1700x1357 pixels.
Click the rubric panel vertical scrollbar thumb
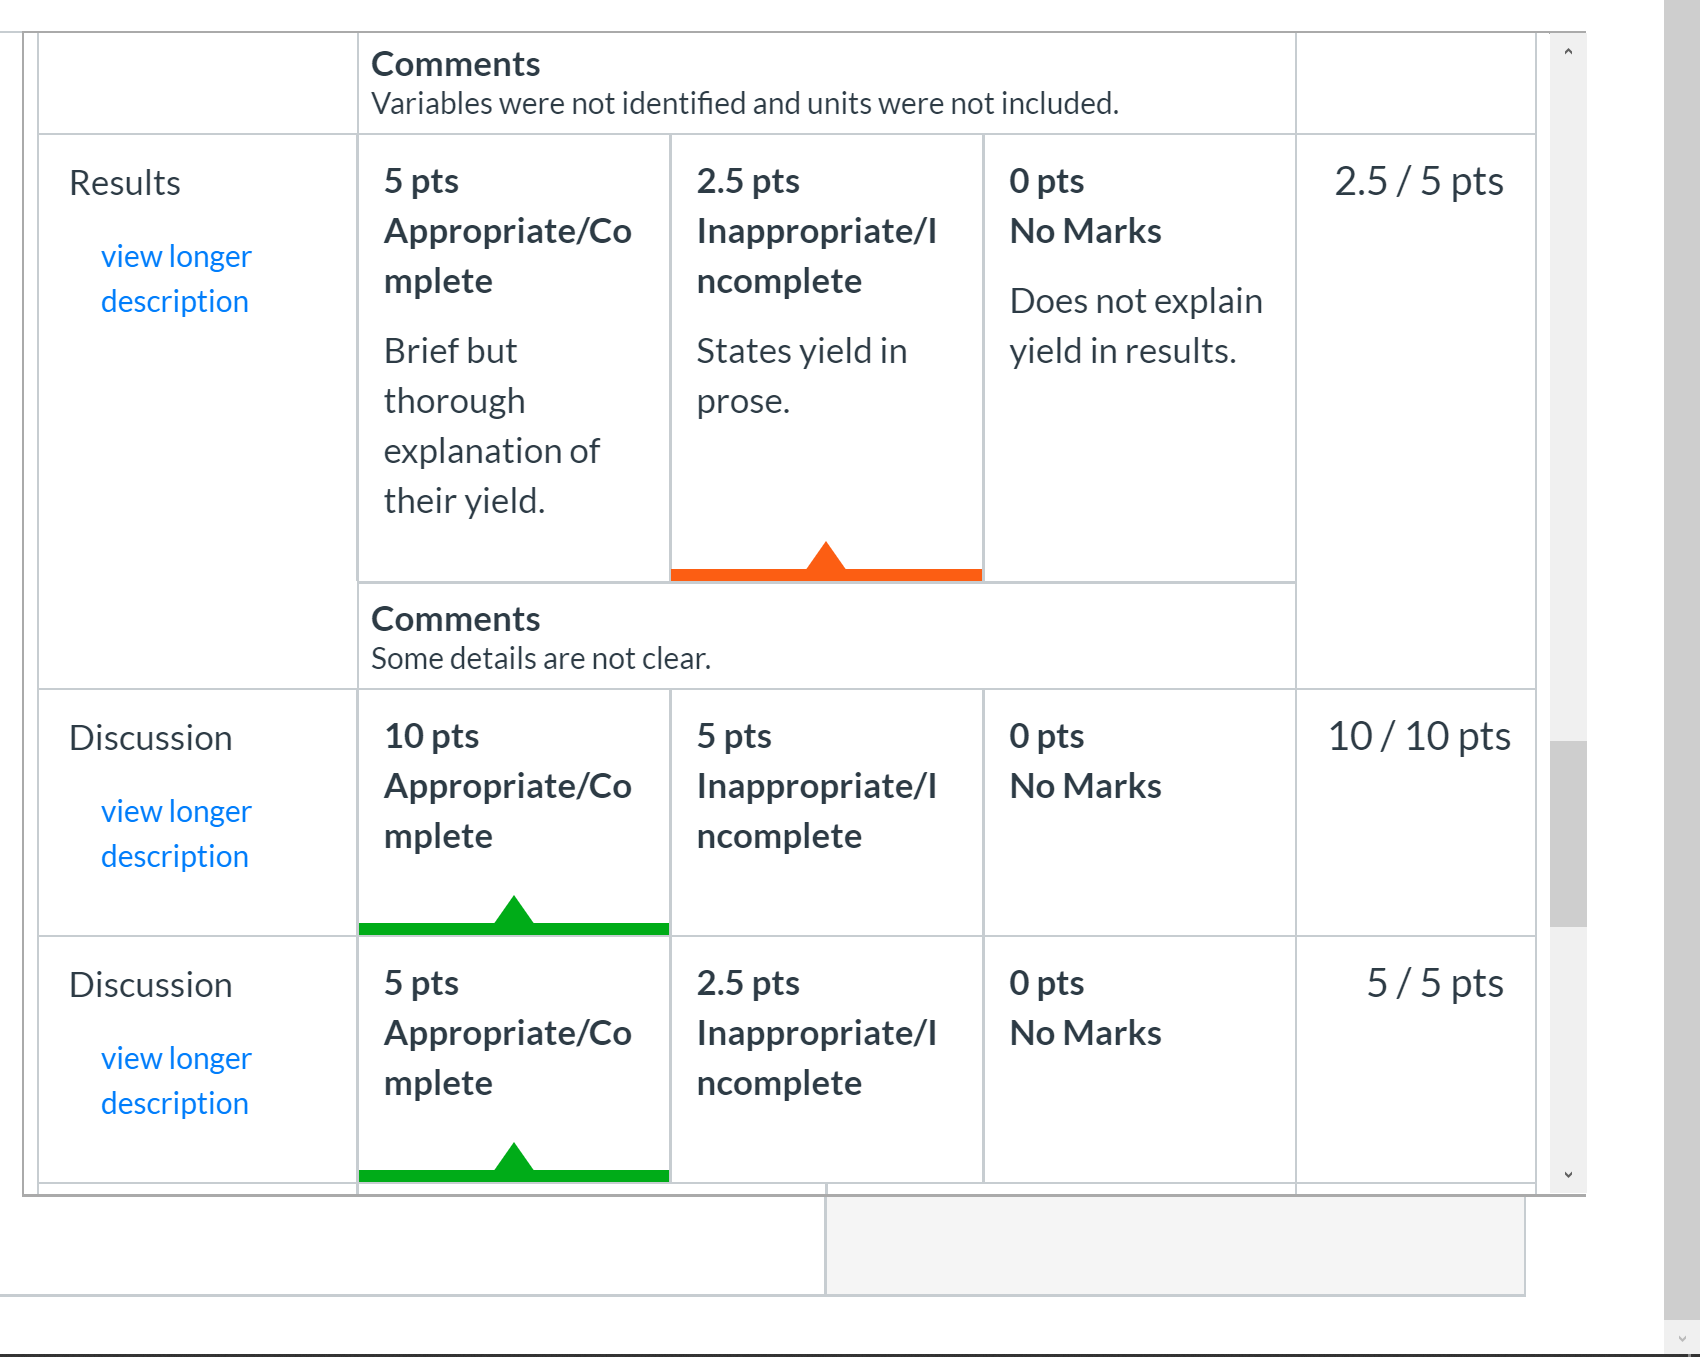point(1568,834)
